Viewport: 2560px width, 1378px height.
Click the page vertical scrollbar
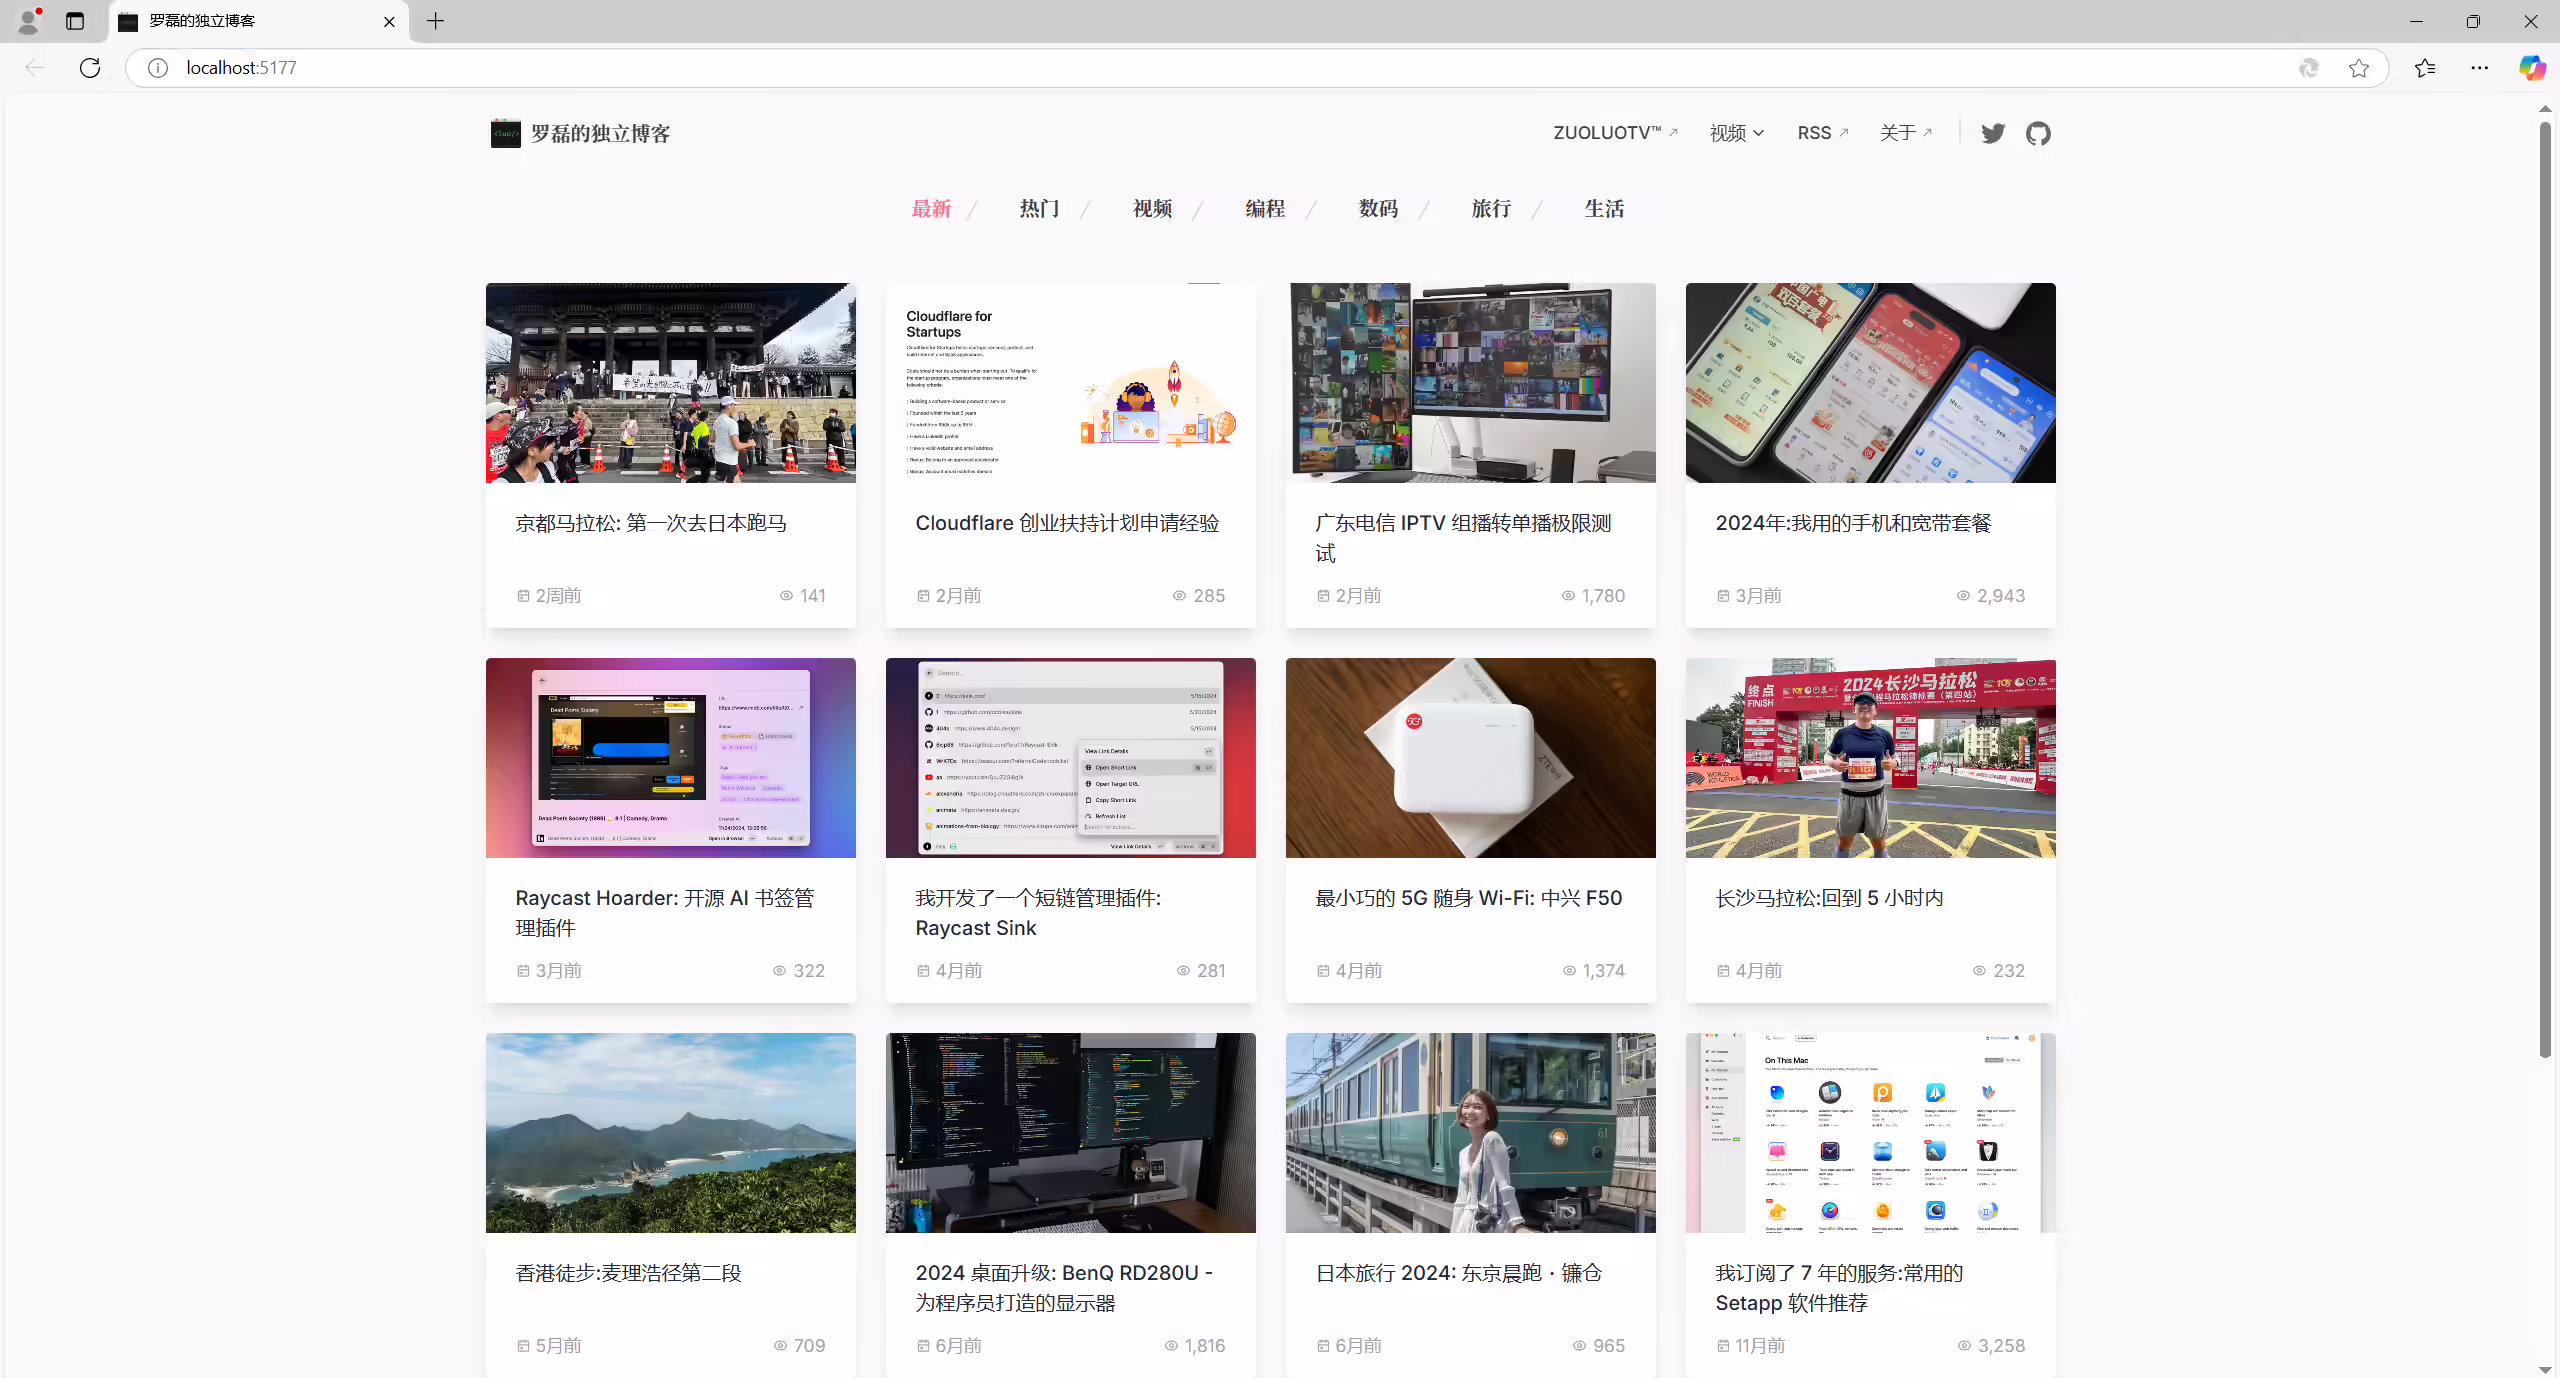2545,590
